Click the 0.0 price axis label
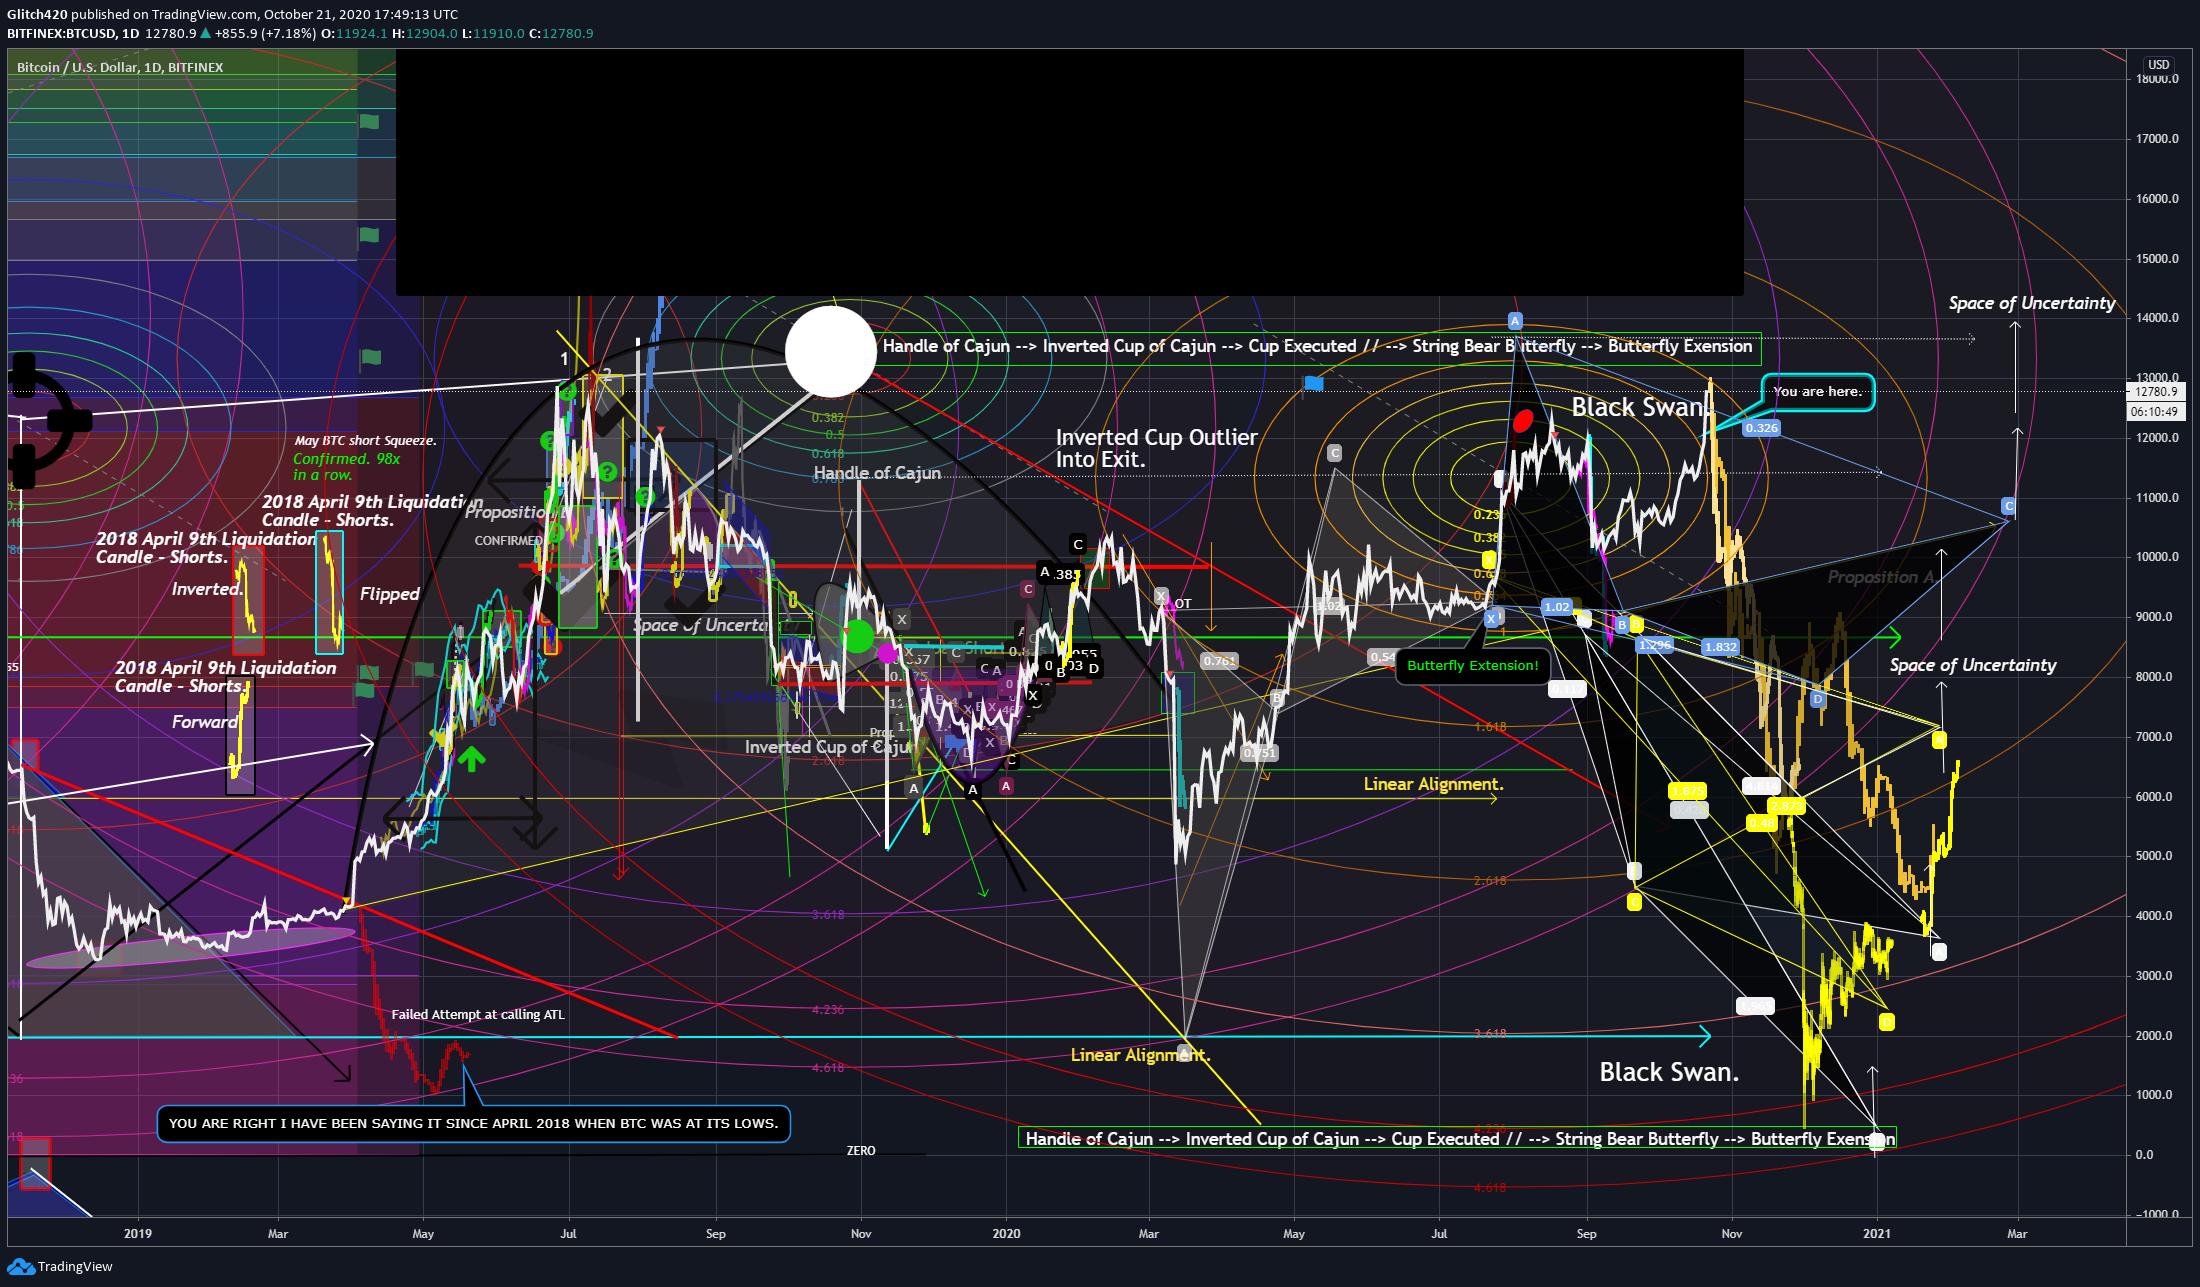The image size is (2200, 1287). point(2144,1155)
